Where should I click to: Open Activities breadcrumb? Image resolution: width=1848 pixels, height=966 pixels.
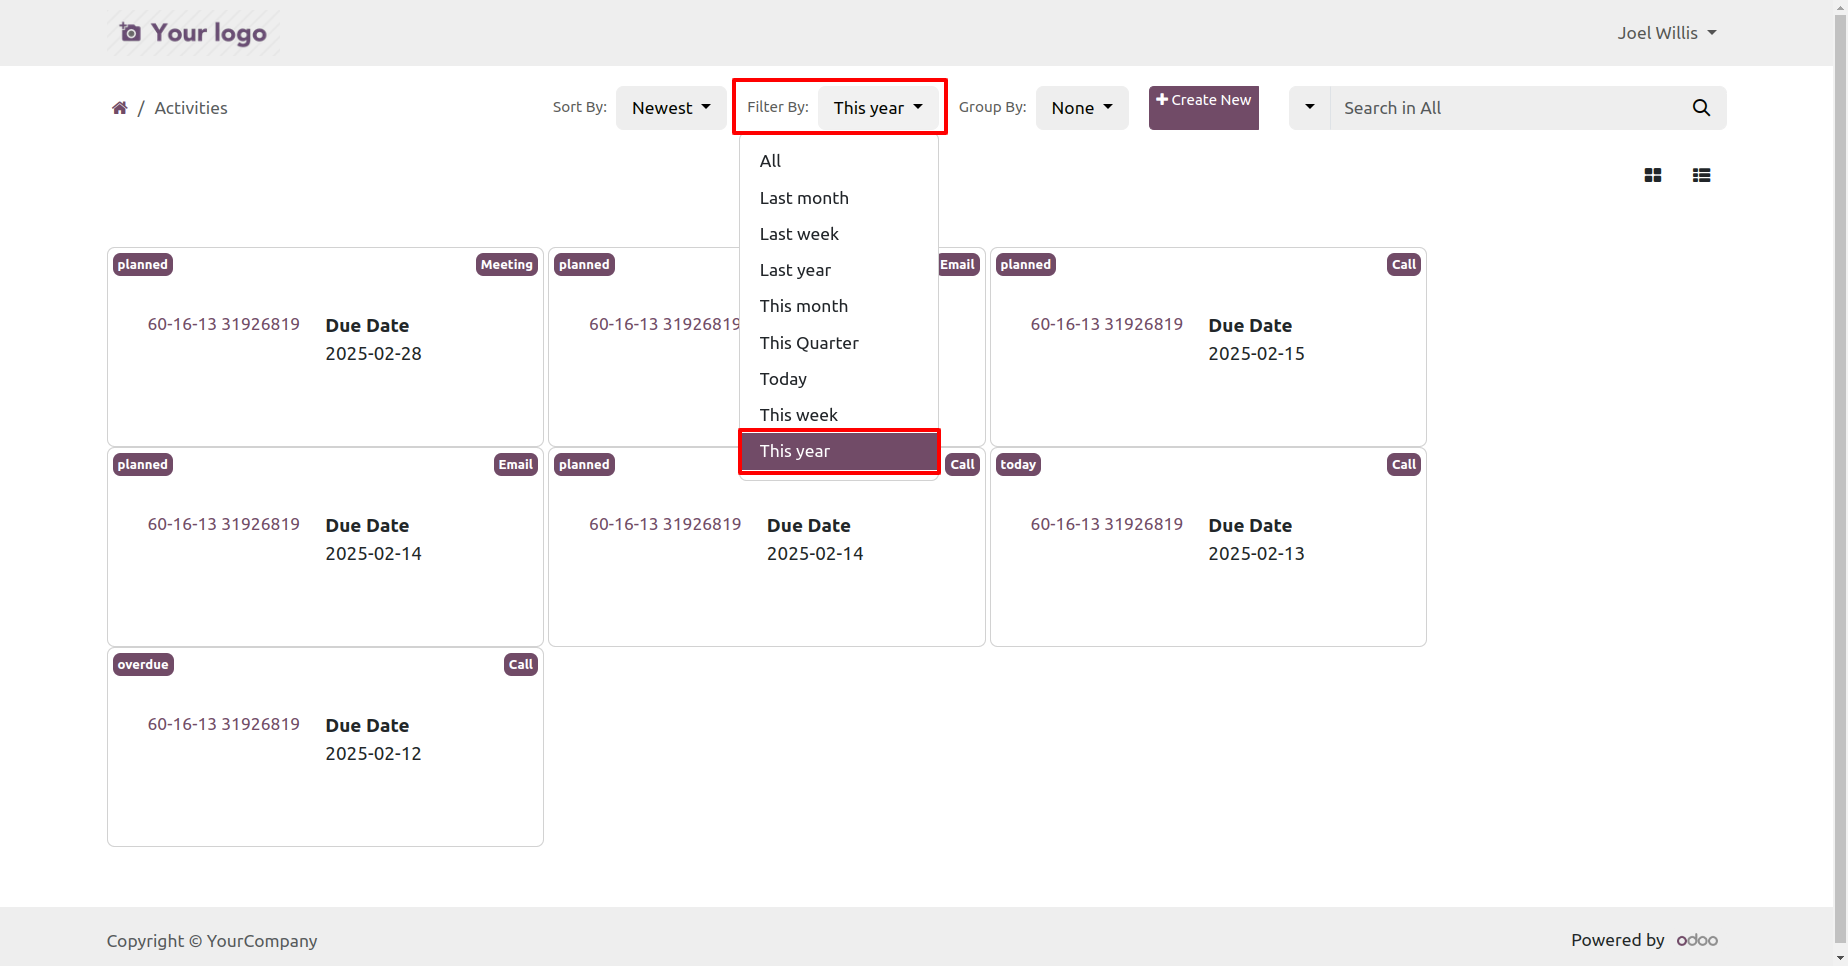(x=191, y=108)
